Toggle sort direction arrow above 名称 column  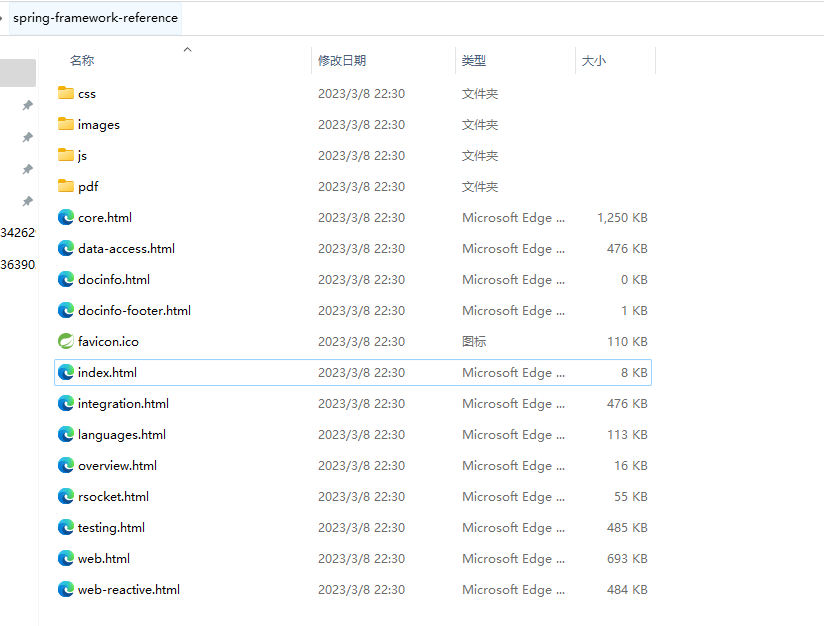(188, 49)
